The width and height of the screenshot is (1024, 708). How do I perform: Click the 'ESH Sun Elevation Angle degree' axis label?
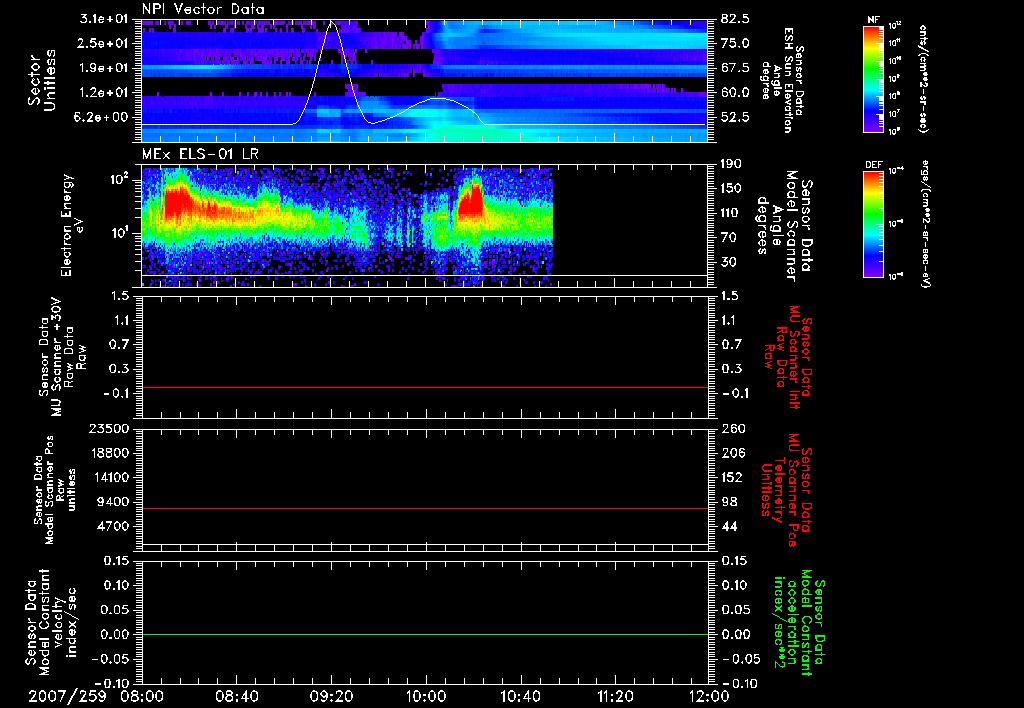point(782,80)
